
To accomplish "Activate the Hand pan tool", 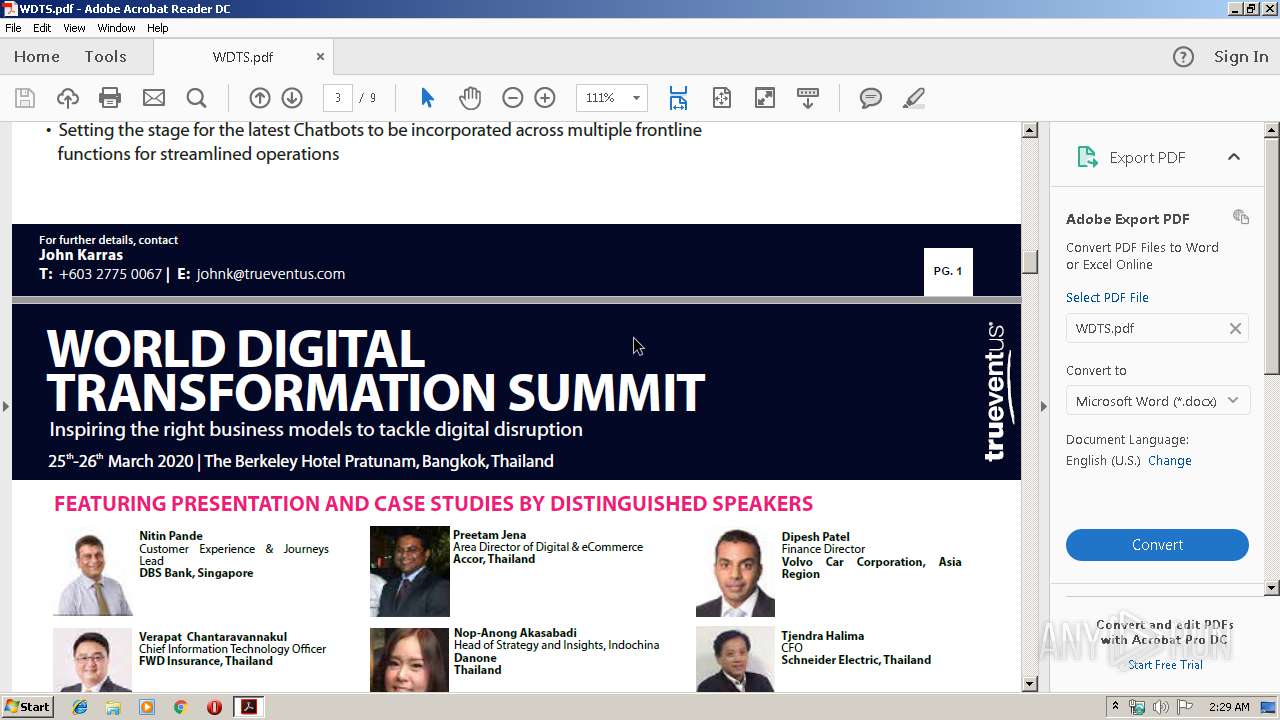I will coord(470,98).
